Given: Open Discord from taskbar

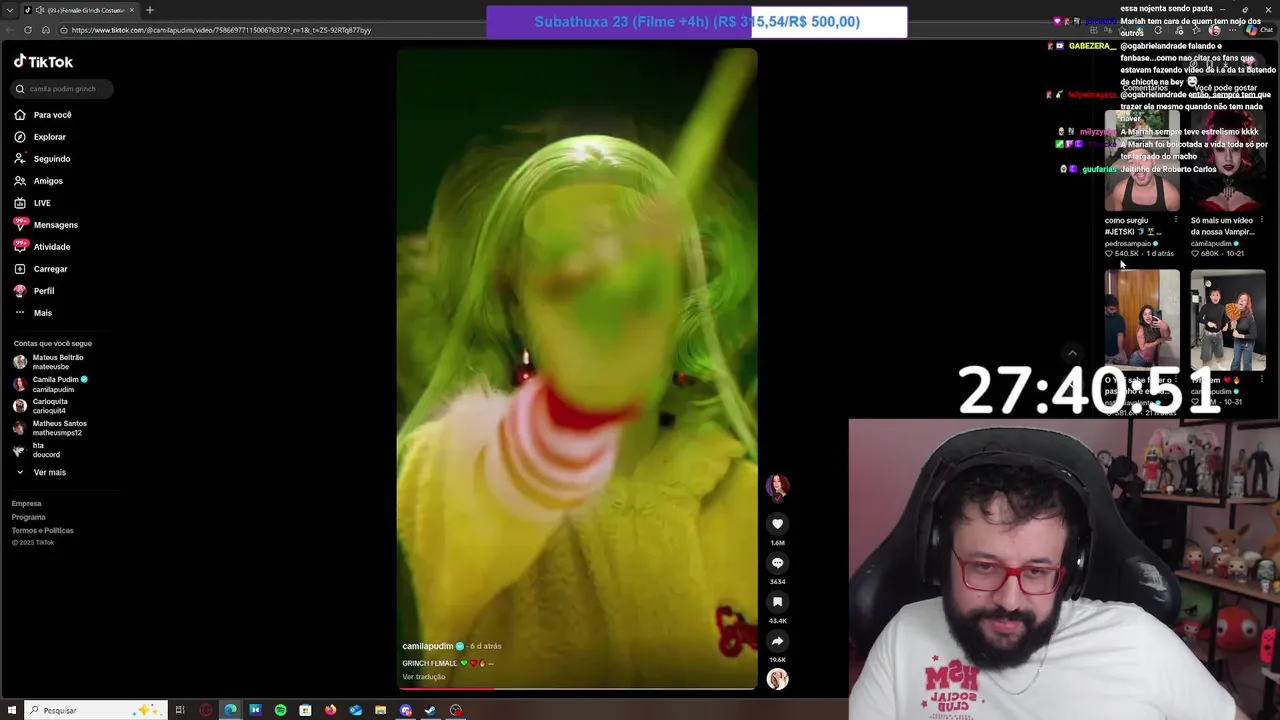Looking at the screenshot, I should click(x=405, y=710).
